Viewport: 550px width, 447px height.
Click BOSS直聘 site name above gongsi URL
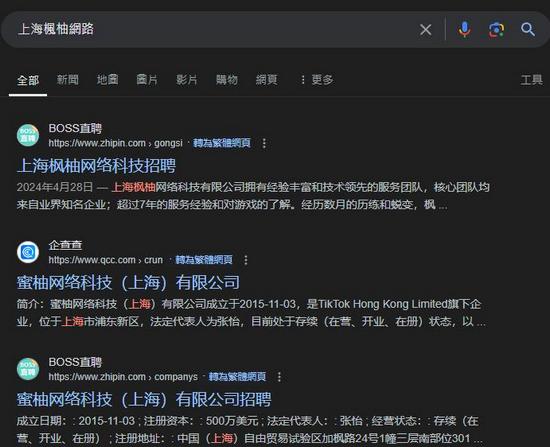coord(75,128)
